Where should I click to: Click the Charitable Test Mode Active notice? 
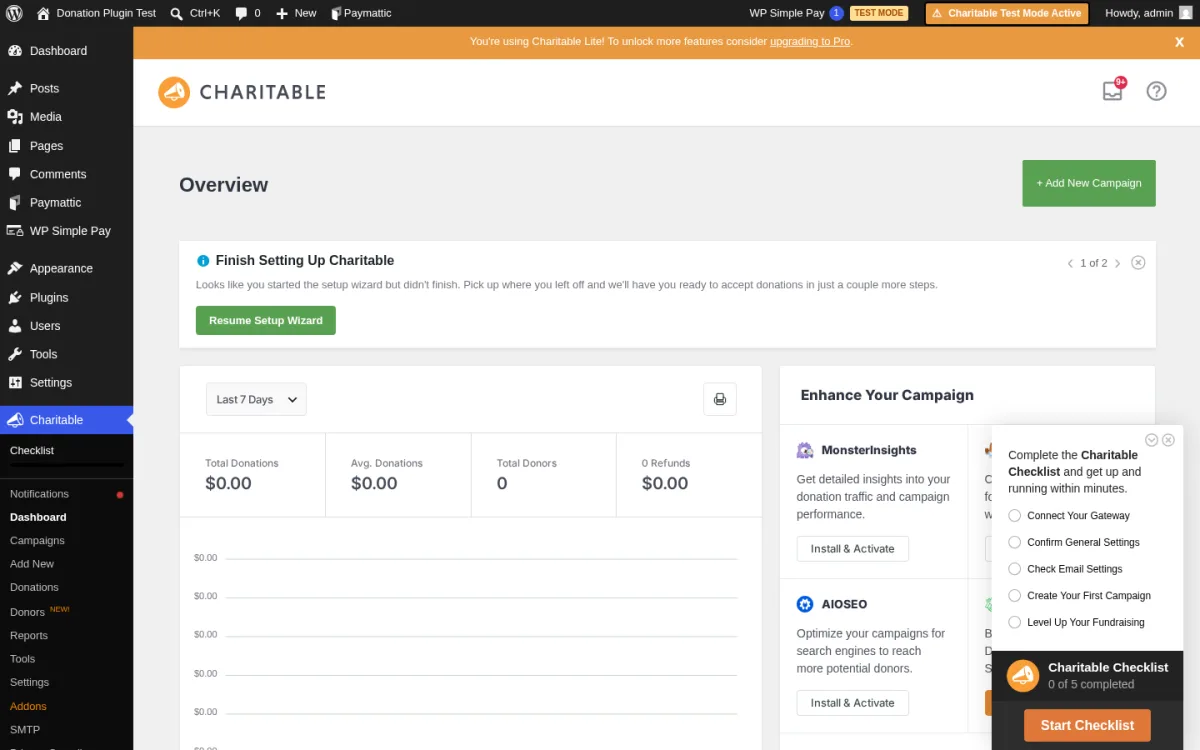pyautogui.click(x=1007, y=13)
